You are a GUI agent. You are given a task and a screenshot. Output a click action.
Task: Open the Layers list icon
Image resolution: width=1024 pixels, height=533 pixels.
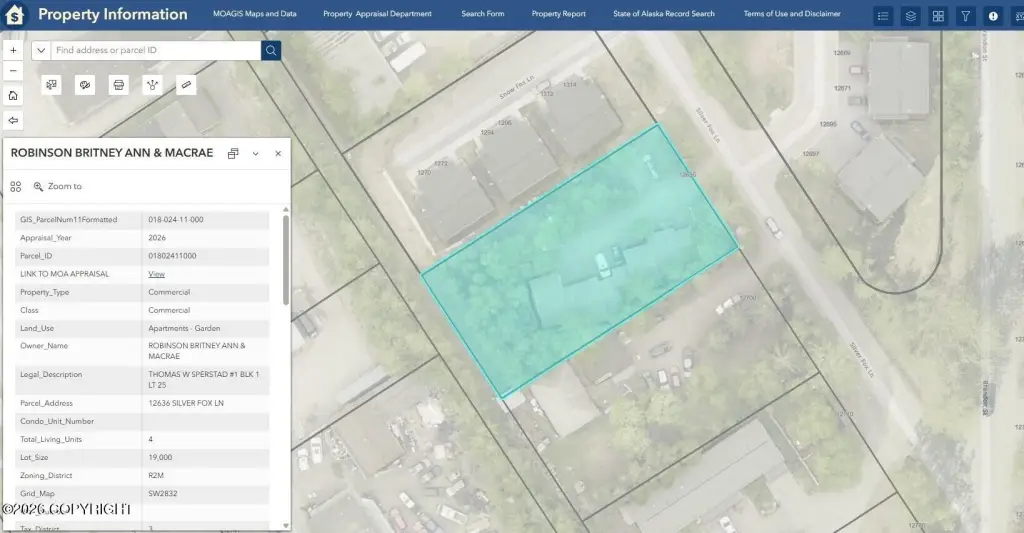click(x=910, y=16)
